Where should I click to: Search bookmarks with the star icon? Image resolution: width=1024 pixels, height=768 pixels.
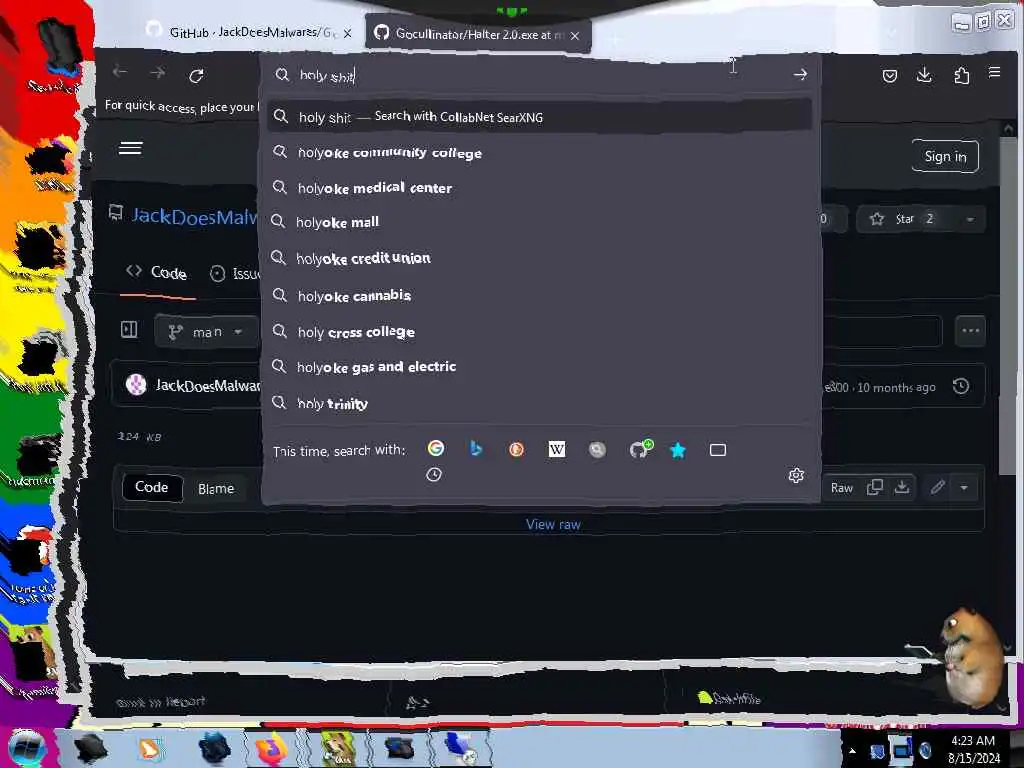click(678, 450)
